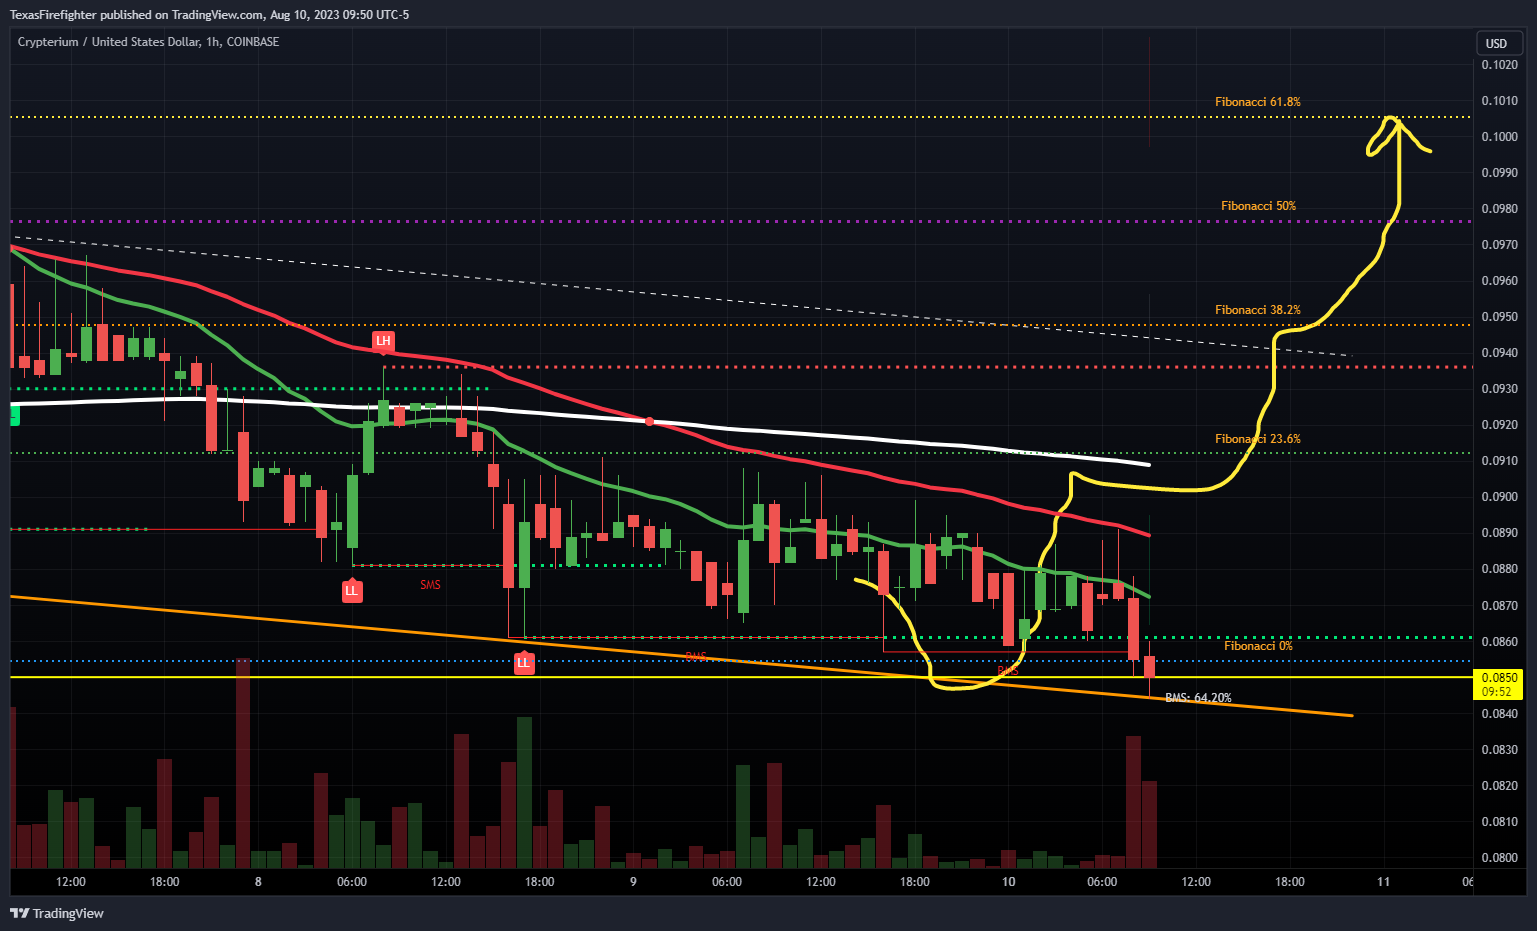Click 0.0910 on the price axis
Image resolution: width=1537 pixels, height=931 pixels.
point(1499,461)
